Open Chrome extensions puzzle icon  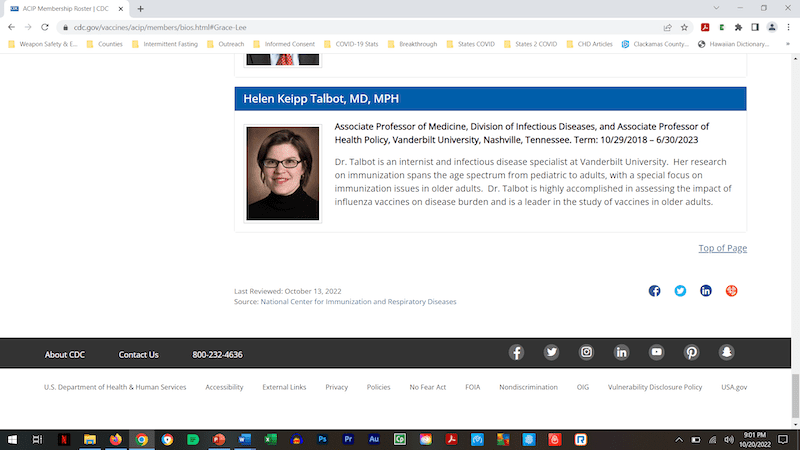pos(738,27)
